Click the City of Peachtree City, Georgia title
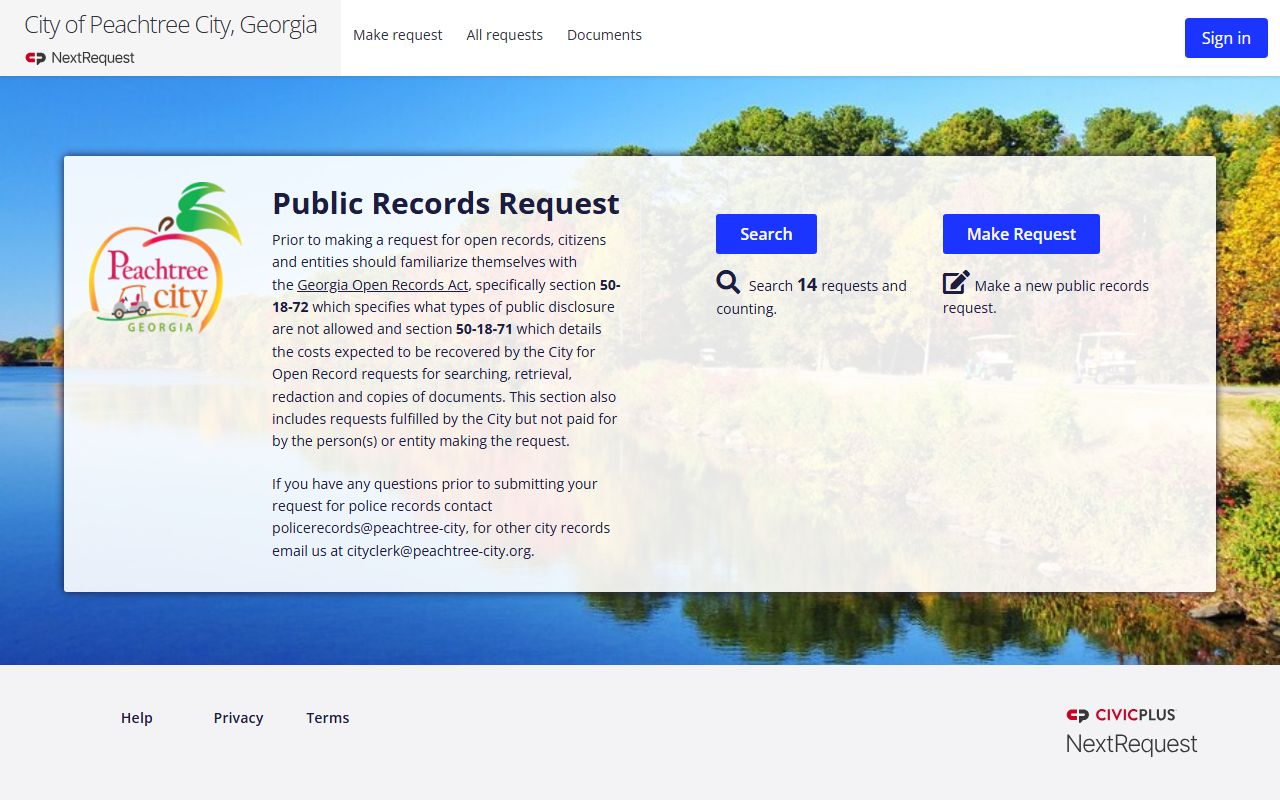 tap(170, 25)
